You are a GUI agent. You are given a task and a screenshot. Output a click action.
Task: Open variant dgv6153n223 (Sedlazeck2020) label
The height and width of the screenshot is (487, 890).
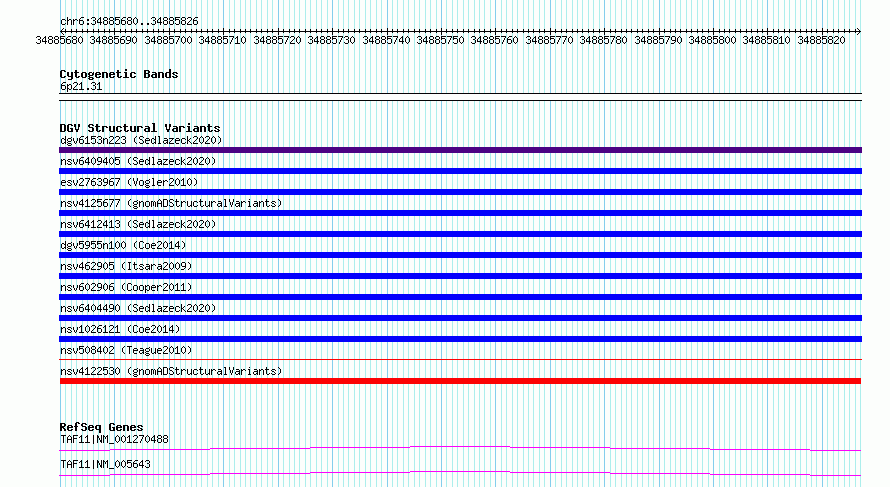click(x=141, y=140)
